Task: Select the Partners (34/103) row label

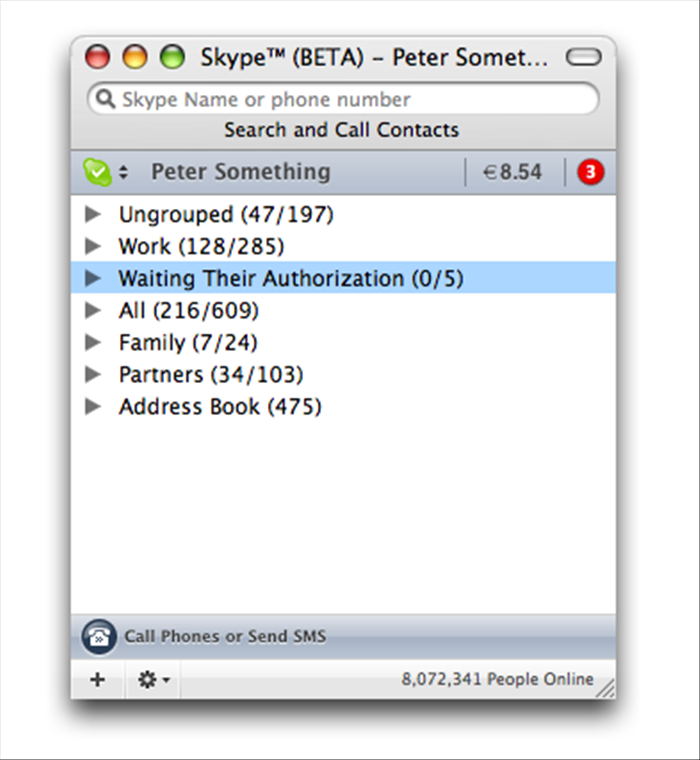Action: coord(211,375)
